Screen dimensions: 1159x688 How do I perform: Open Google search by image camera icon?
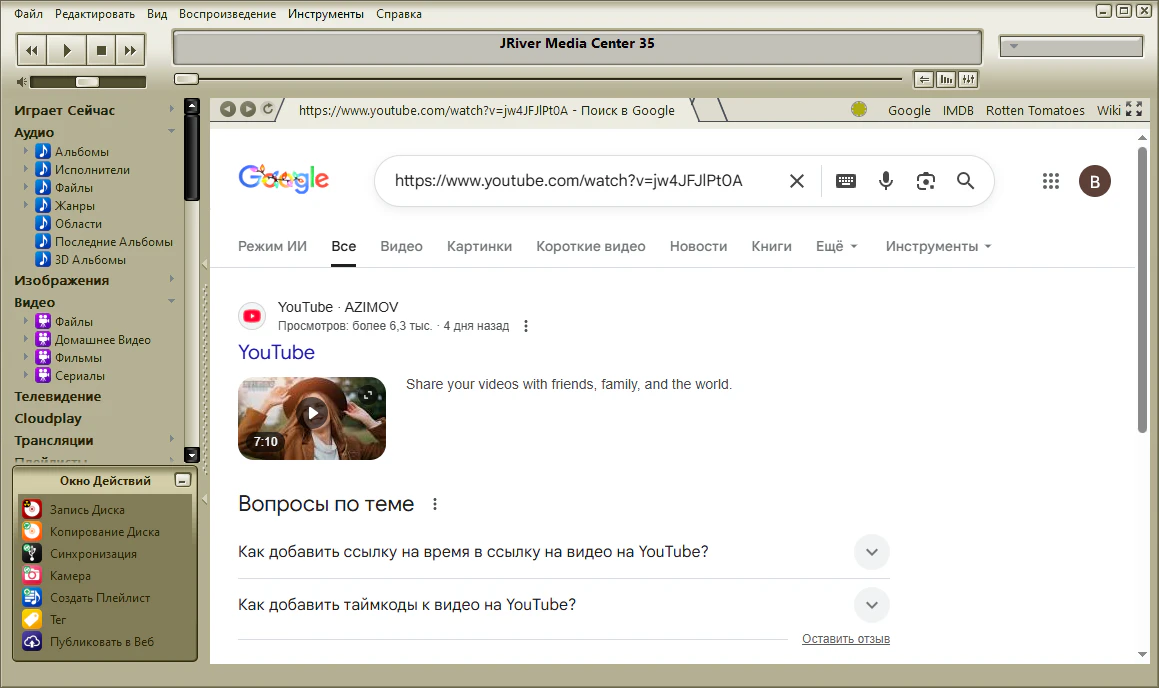point(925,181)
